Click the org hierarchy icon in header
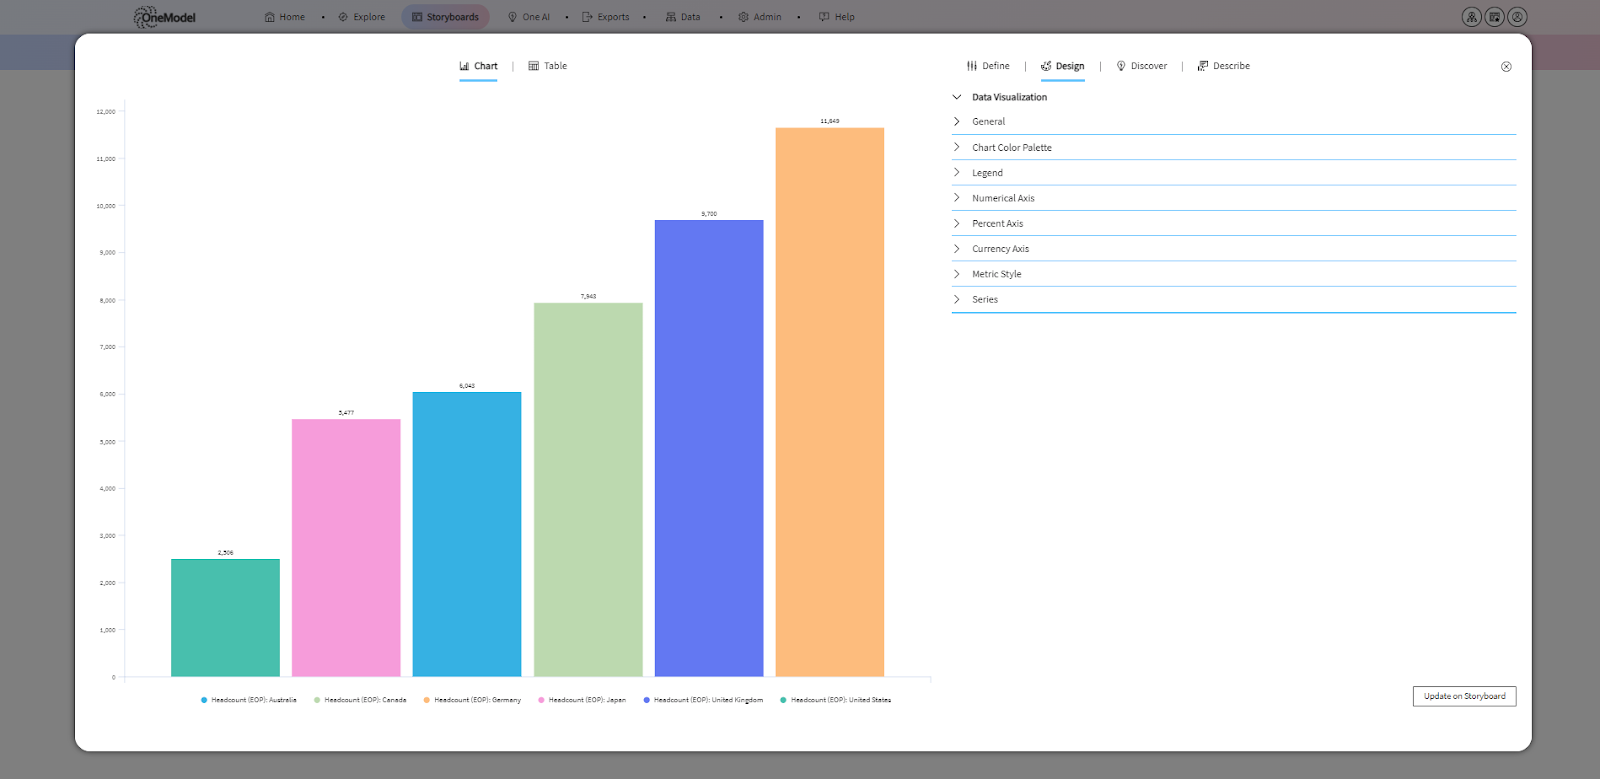This screenshot has height=779, width=1600. click(1471, 17)
